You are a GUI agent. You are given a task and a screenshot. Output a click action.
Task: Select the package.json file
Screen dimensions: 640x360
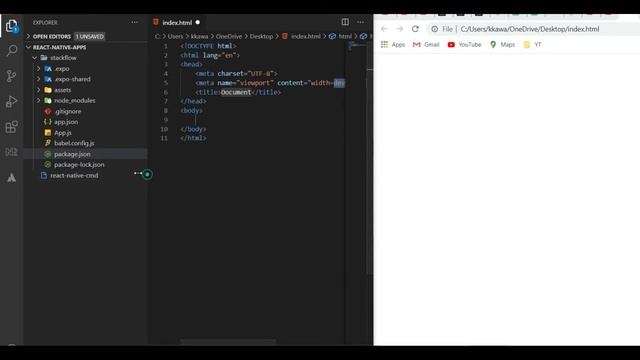click(x=86, y=154)
